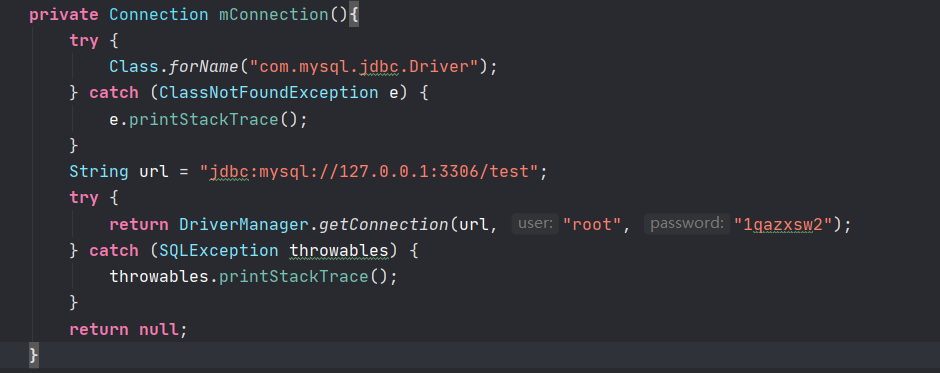The height and width of the screenshot is (373, 940).
Task: Click the user: parameter hint
Action: [535, 224]
